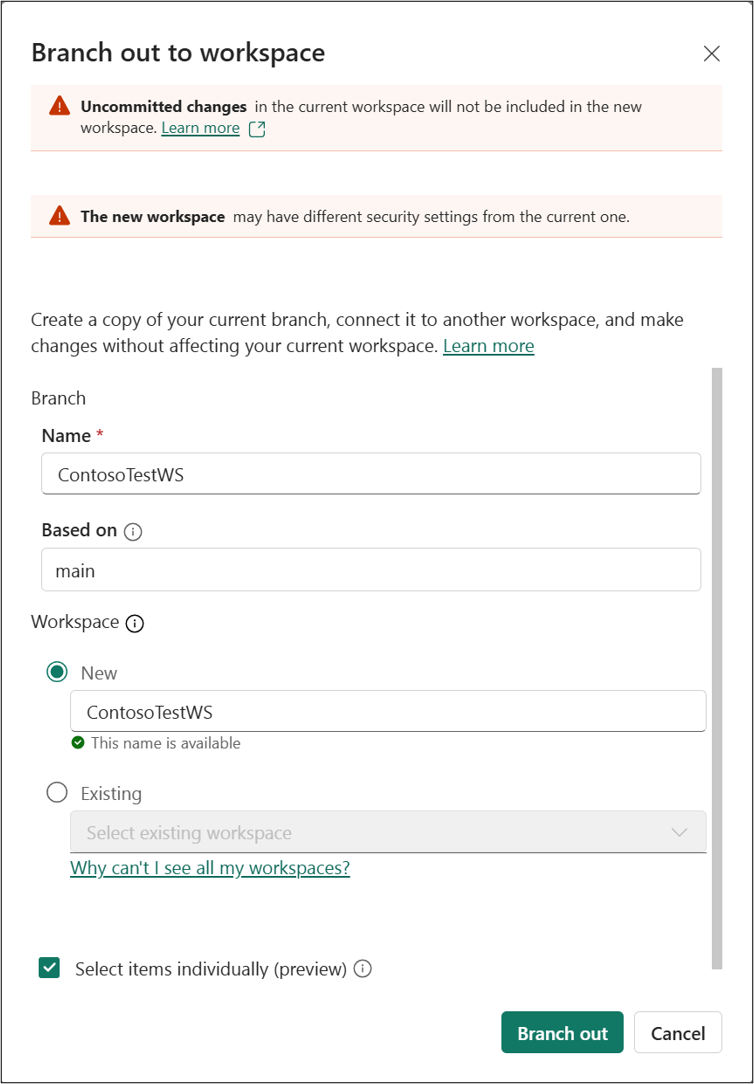Open Learn more link about branching
Viewport: 754px width, 1084px height.
click(489, 346)
